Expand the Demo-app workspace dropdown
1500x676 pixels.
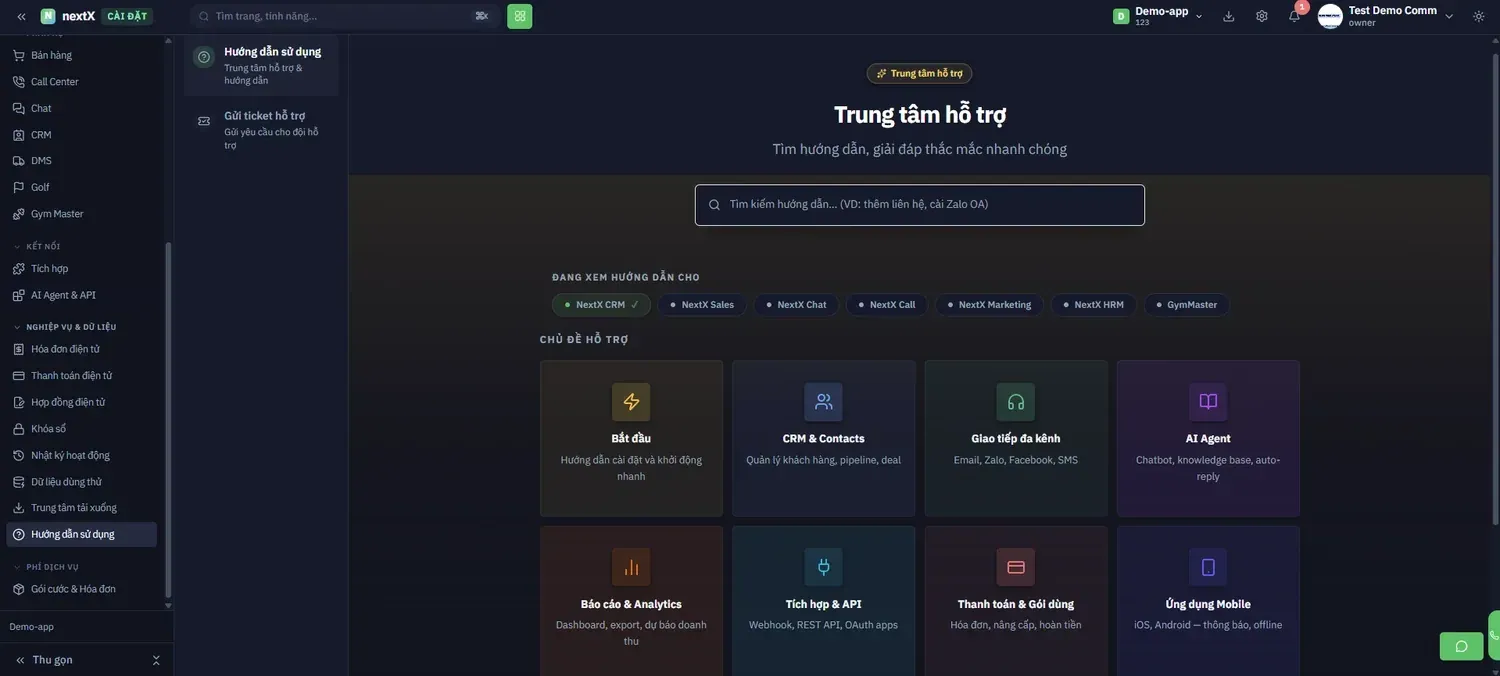[x=1199, y=16]
